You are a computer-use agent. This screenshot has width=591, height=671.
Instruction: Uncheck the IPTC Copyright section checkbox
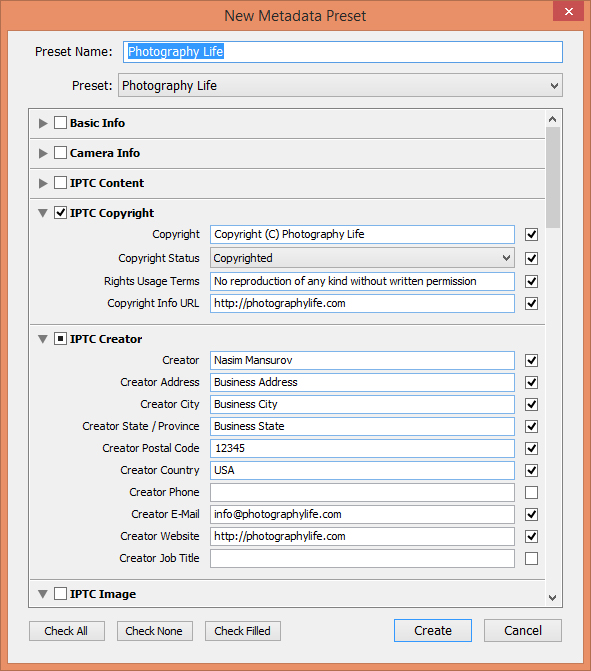[x=60, y=212]
